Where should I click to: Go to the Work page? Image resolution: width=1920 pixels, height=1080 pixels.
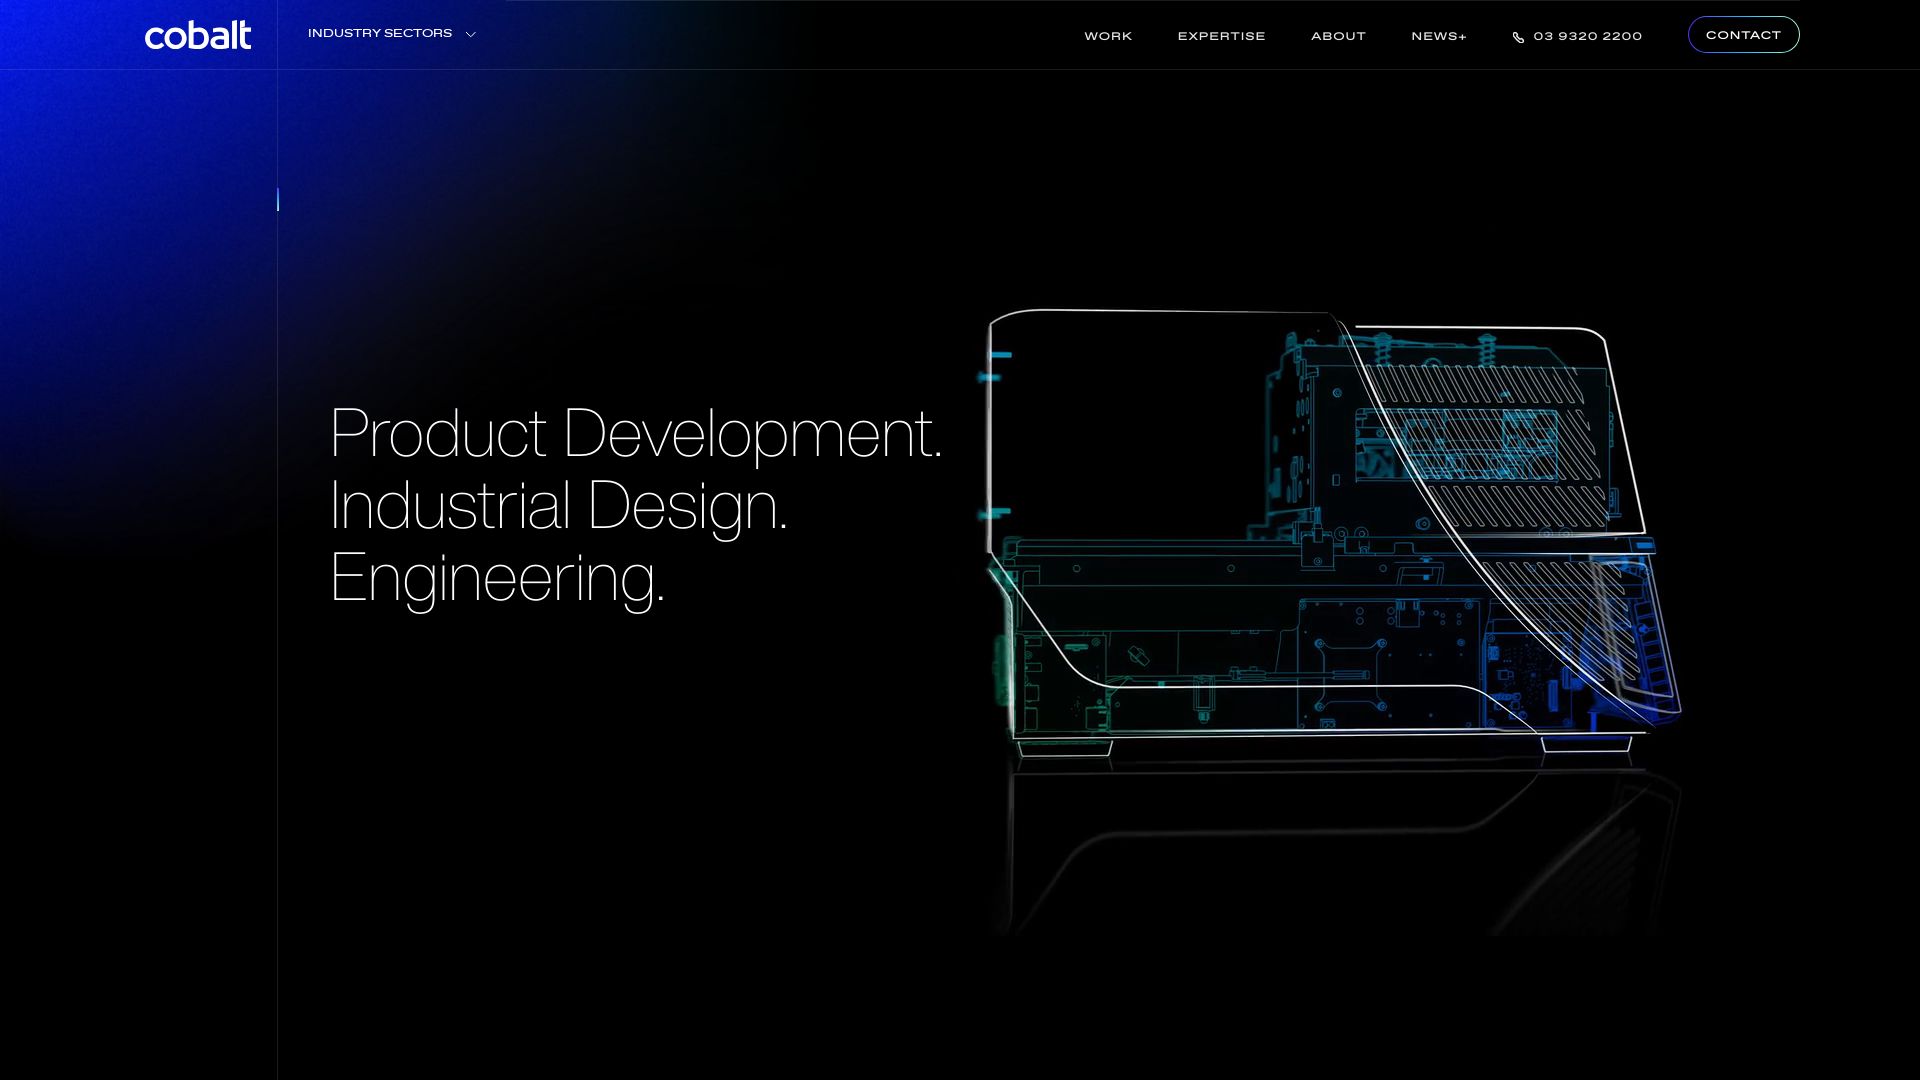tap(1108, 36)
